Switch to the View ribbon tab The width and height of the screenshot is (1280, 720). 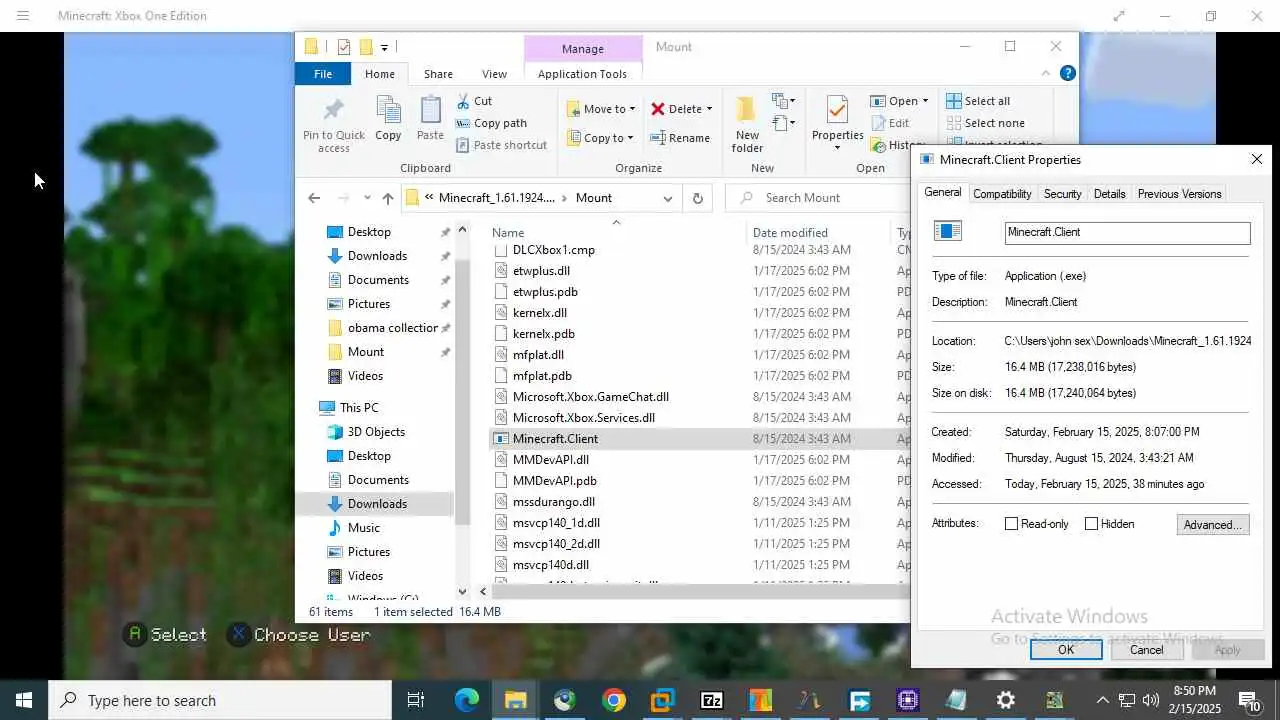coord(494,74)
